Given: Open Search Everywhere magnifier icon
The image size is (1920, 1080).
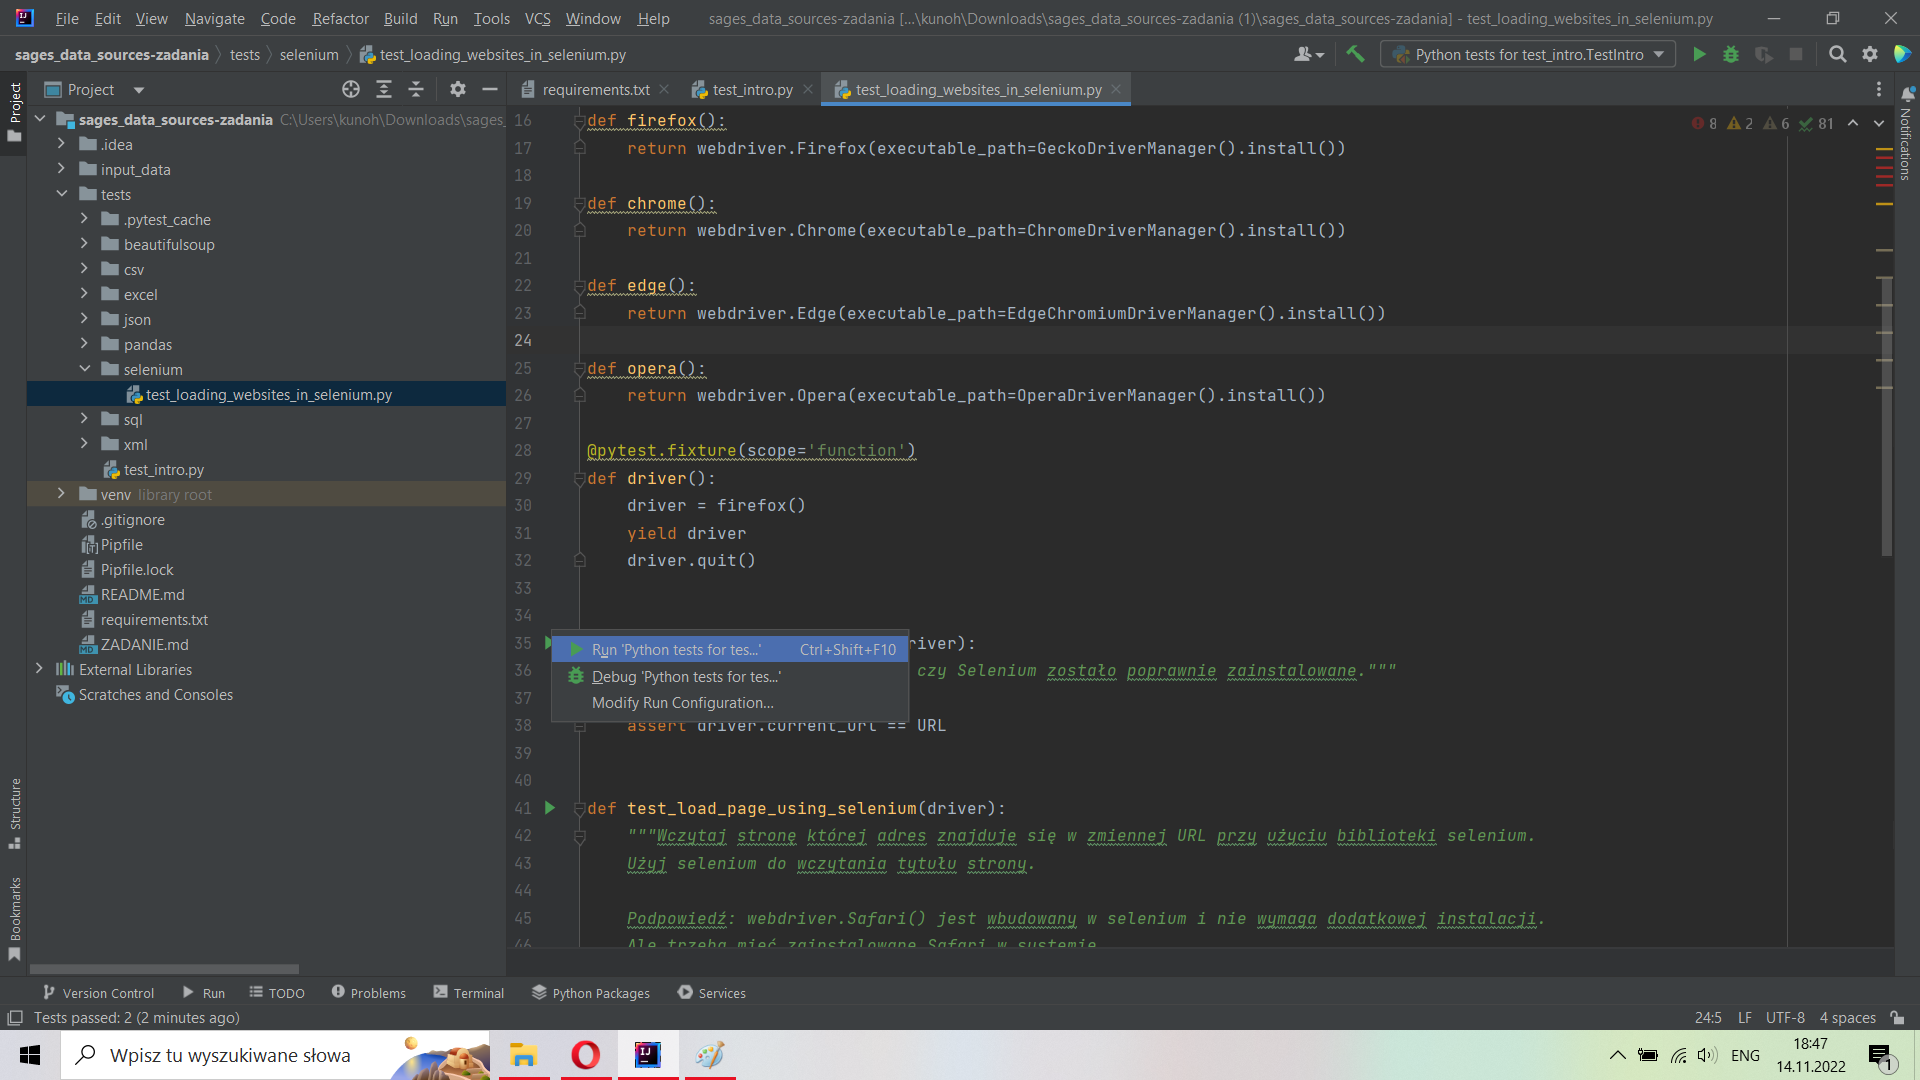Looking at the screenshot, I should tap(1837, 55).
